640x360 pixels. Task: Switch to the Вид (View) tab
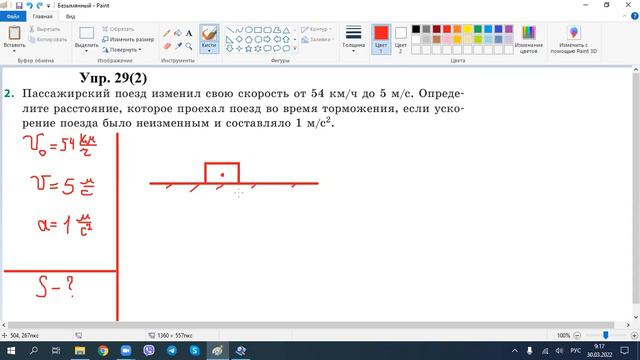(x=70, y=16)
